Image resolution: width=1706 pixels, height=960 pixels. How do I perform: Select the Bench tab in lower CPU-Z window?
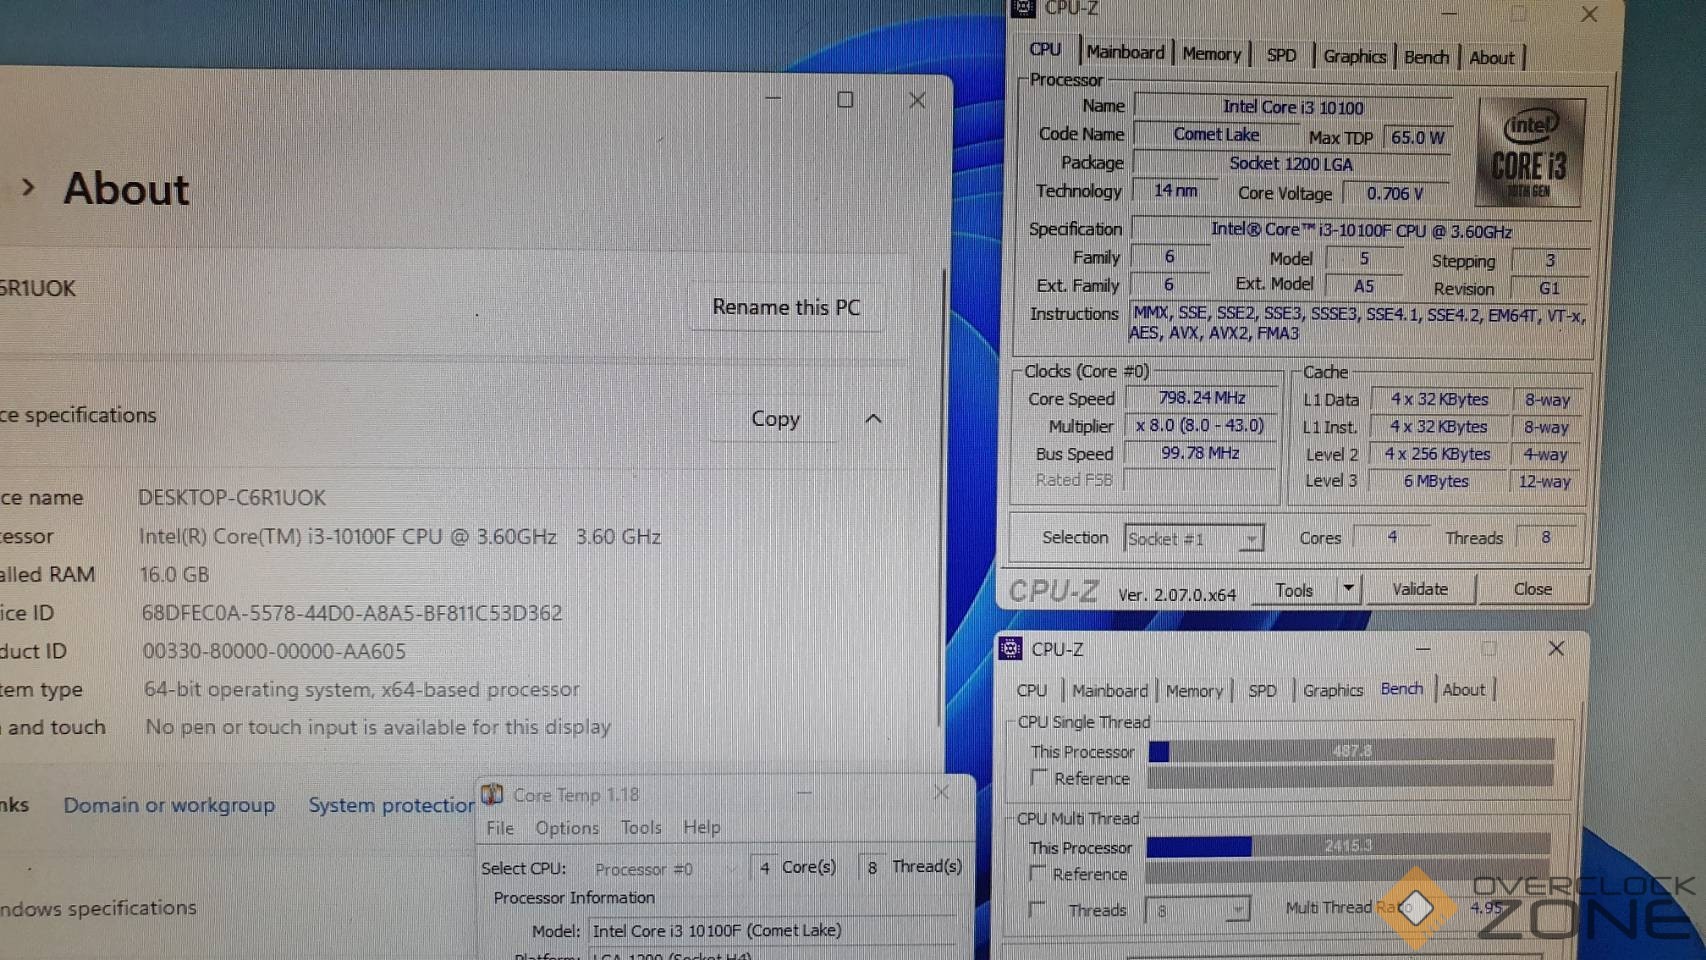[1401, 689]
